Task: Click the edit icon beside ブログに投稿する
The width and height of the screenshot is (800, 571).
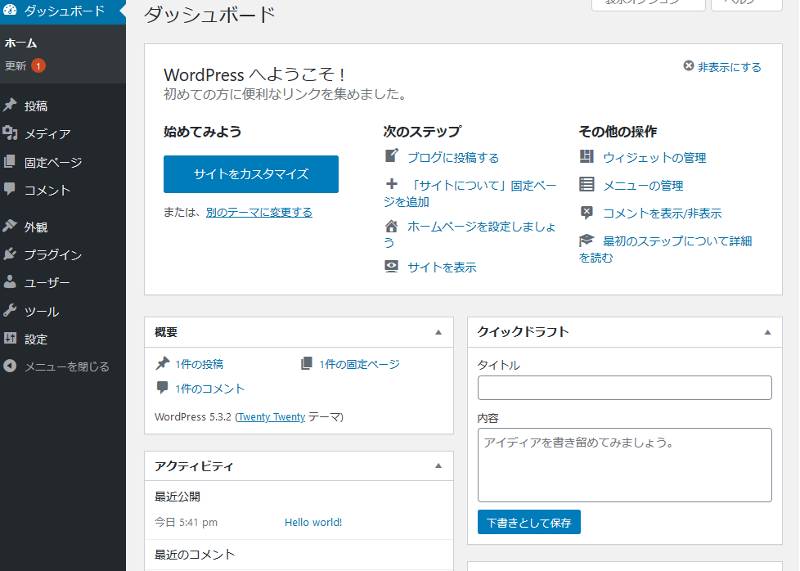Action: pos(391,156)
